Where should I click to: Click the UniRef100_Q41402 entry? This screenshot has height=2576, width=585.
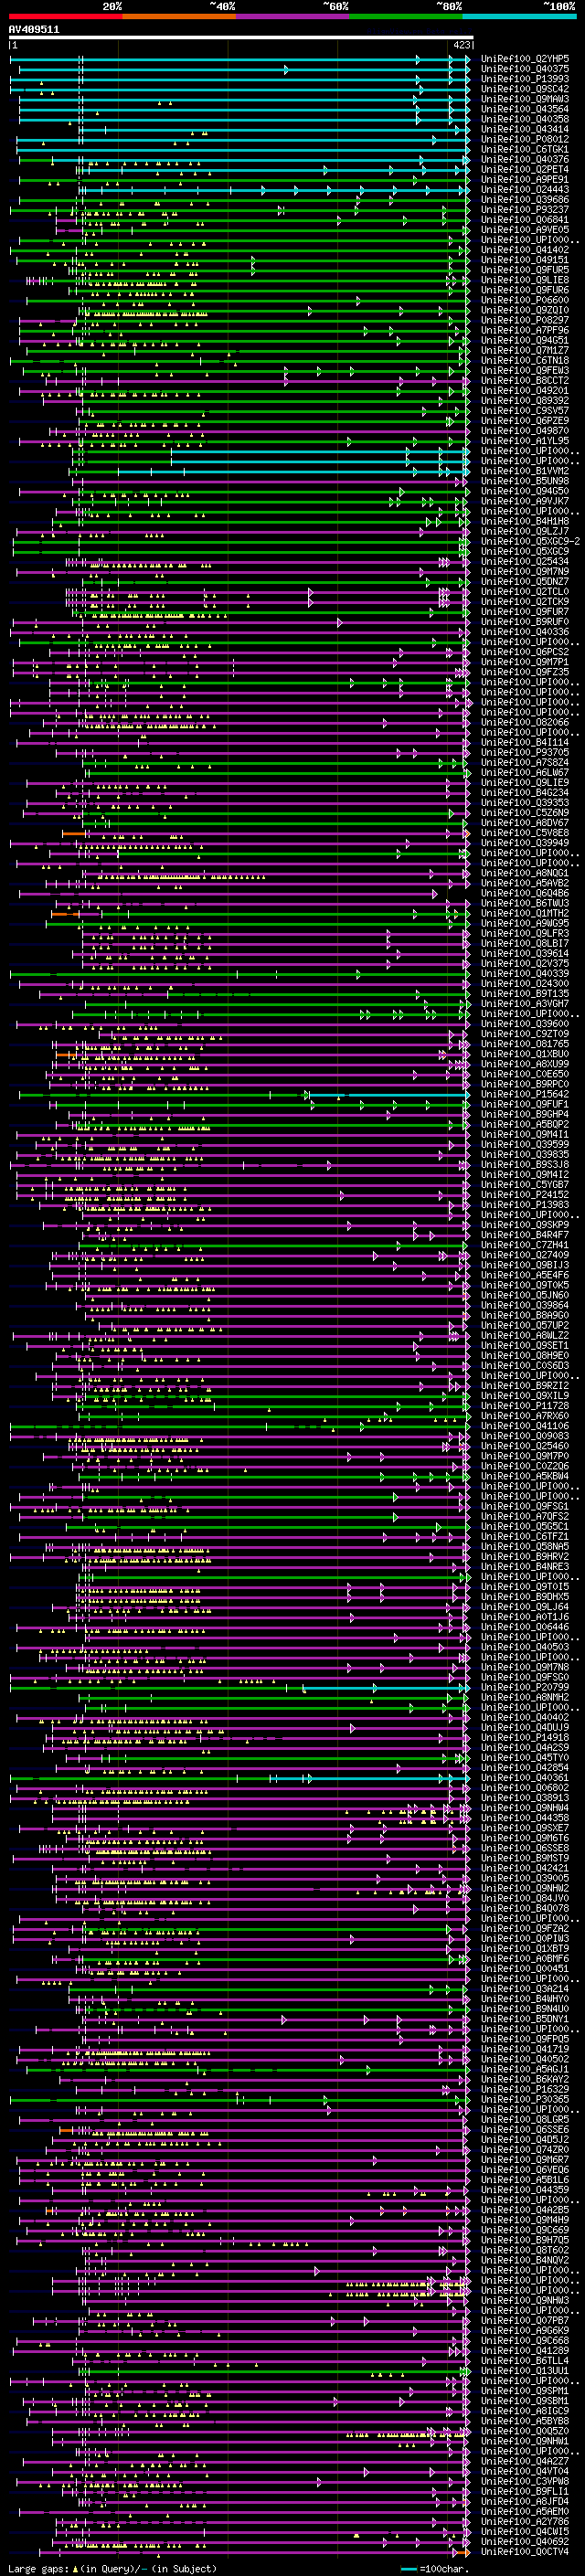pyautogui.click(x=525, y=250)
